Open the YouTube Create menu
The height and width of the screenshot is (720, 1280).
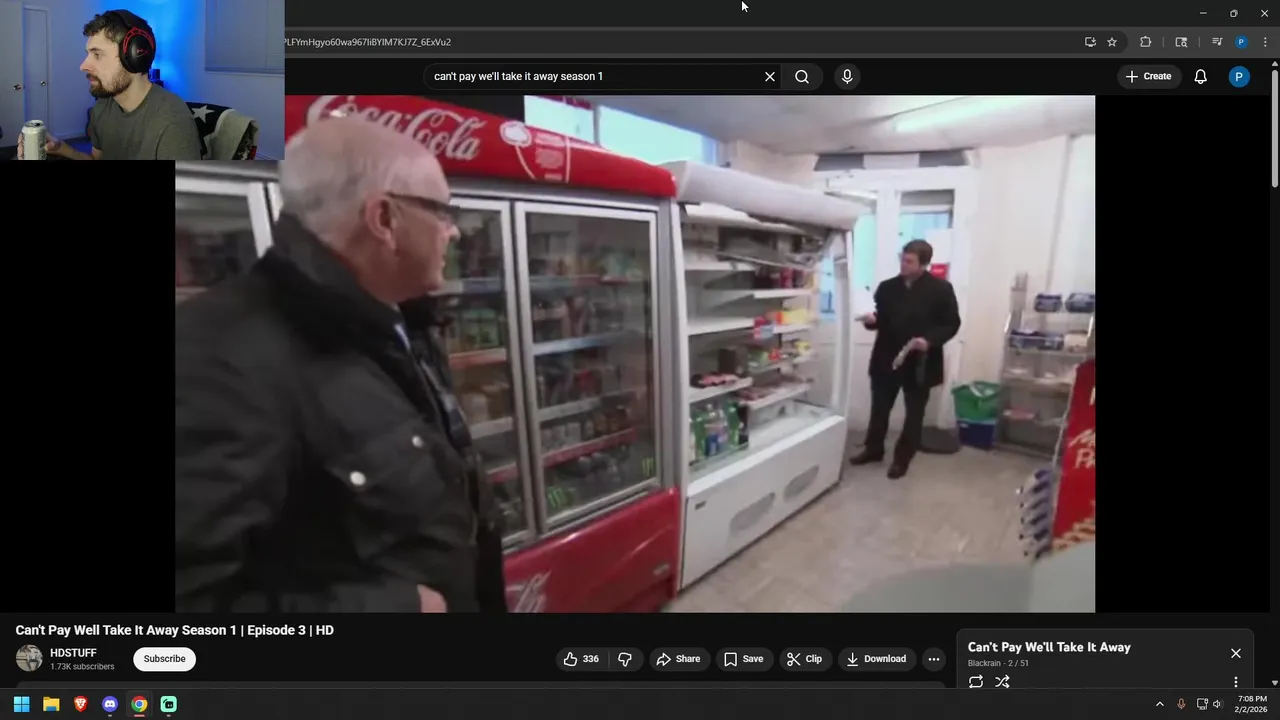(1148, 76)
